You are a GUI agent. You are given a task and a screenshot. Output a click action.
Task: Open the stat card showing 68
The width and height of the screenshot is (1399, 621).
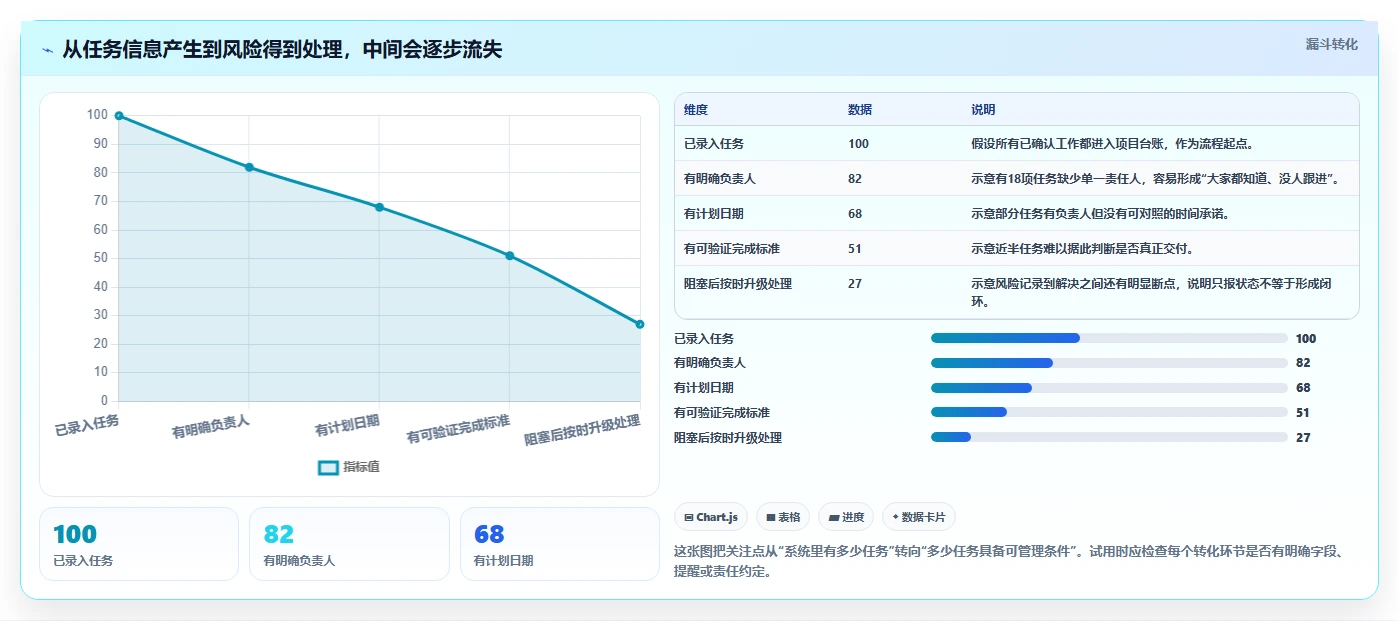point(560,544)
